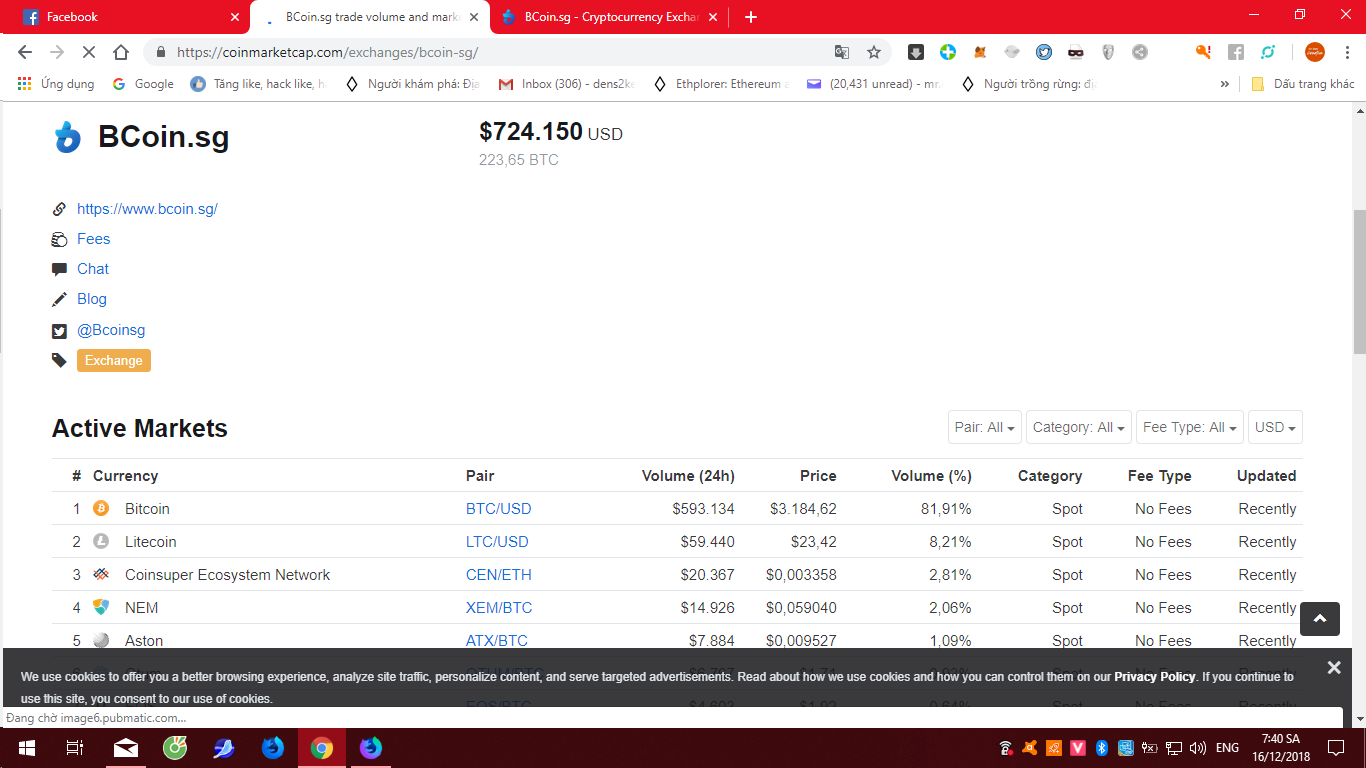The image size is (1366, 768).
Task: Open the CEN/ETH market pair
Action: (499, 575)
